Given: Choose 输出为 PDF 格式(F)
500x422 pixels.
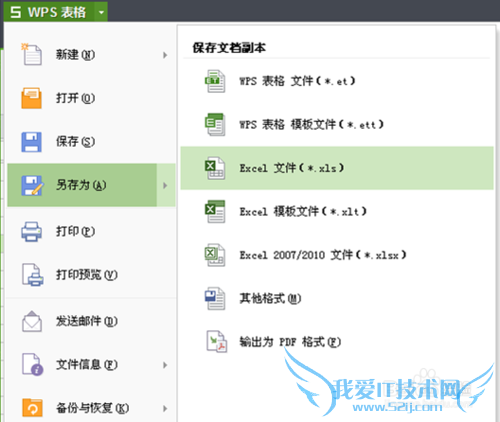Looking at the screenshot, I should pos(337,342).
